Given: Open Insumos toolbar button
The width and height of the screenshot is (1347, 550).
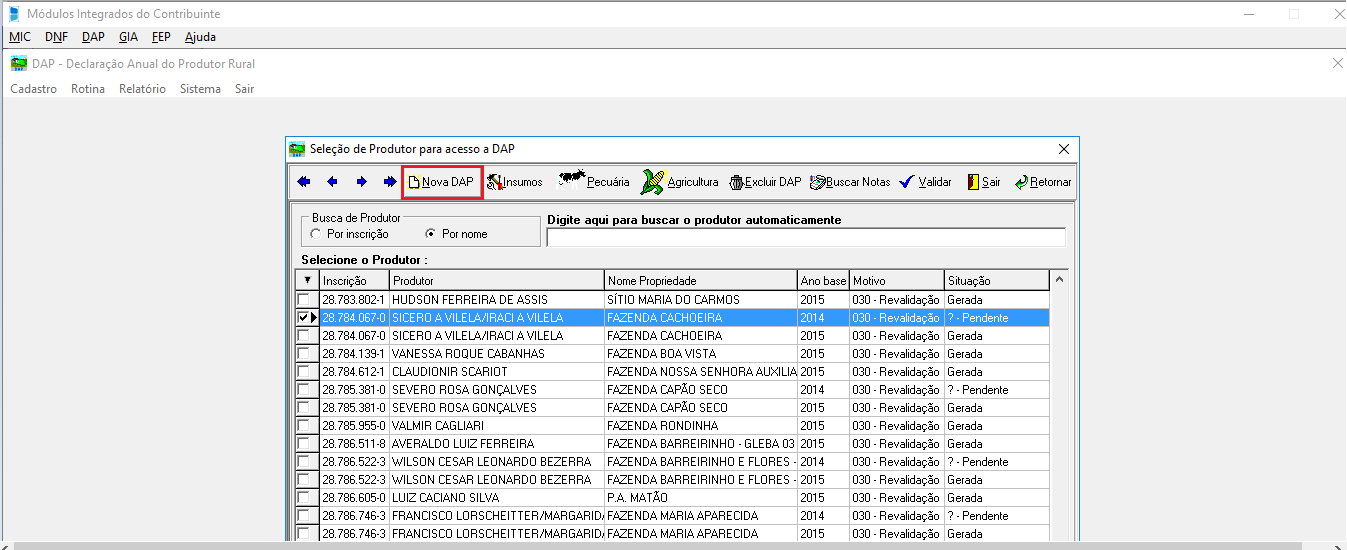Looking at the screenshot, I should coord(515,182).
